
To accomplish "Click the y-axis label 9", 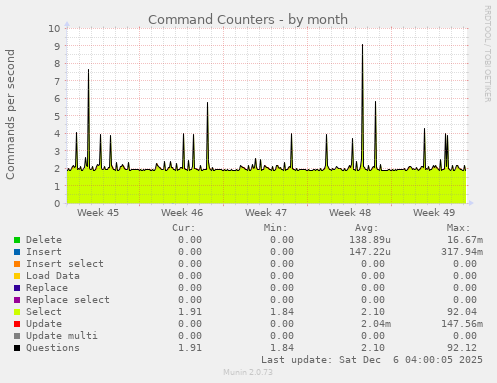I will (57, 46).
